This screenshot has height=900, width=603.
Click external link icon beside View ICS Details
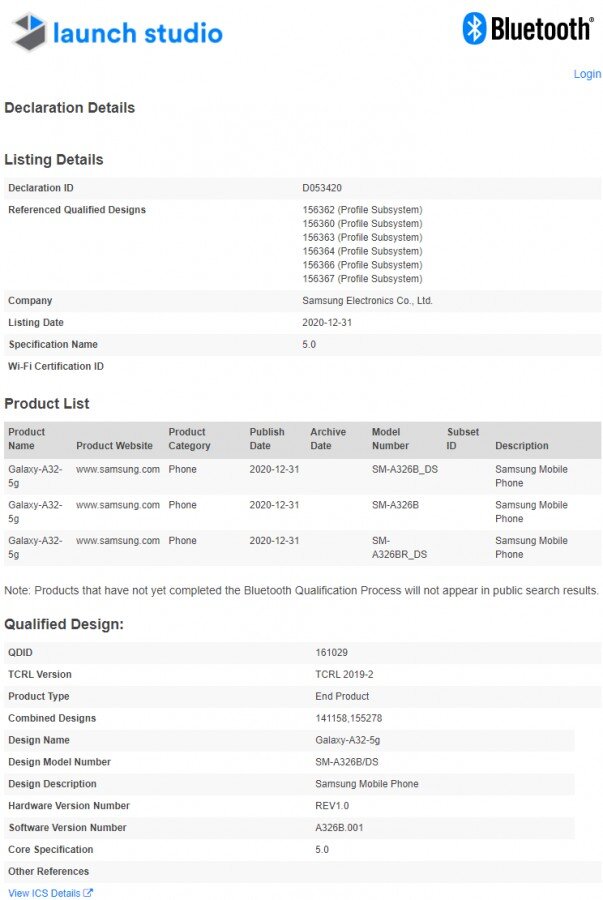click(x=88, y=893)
